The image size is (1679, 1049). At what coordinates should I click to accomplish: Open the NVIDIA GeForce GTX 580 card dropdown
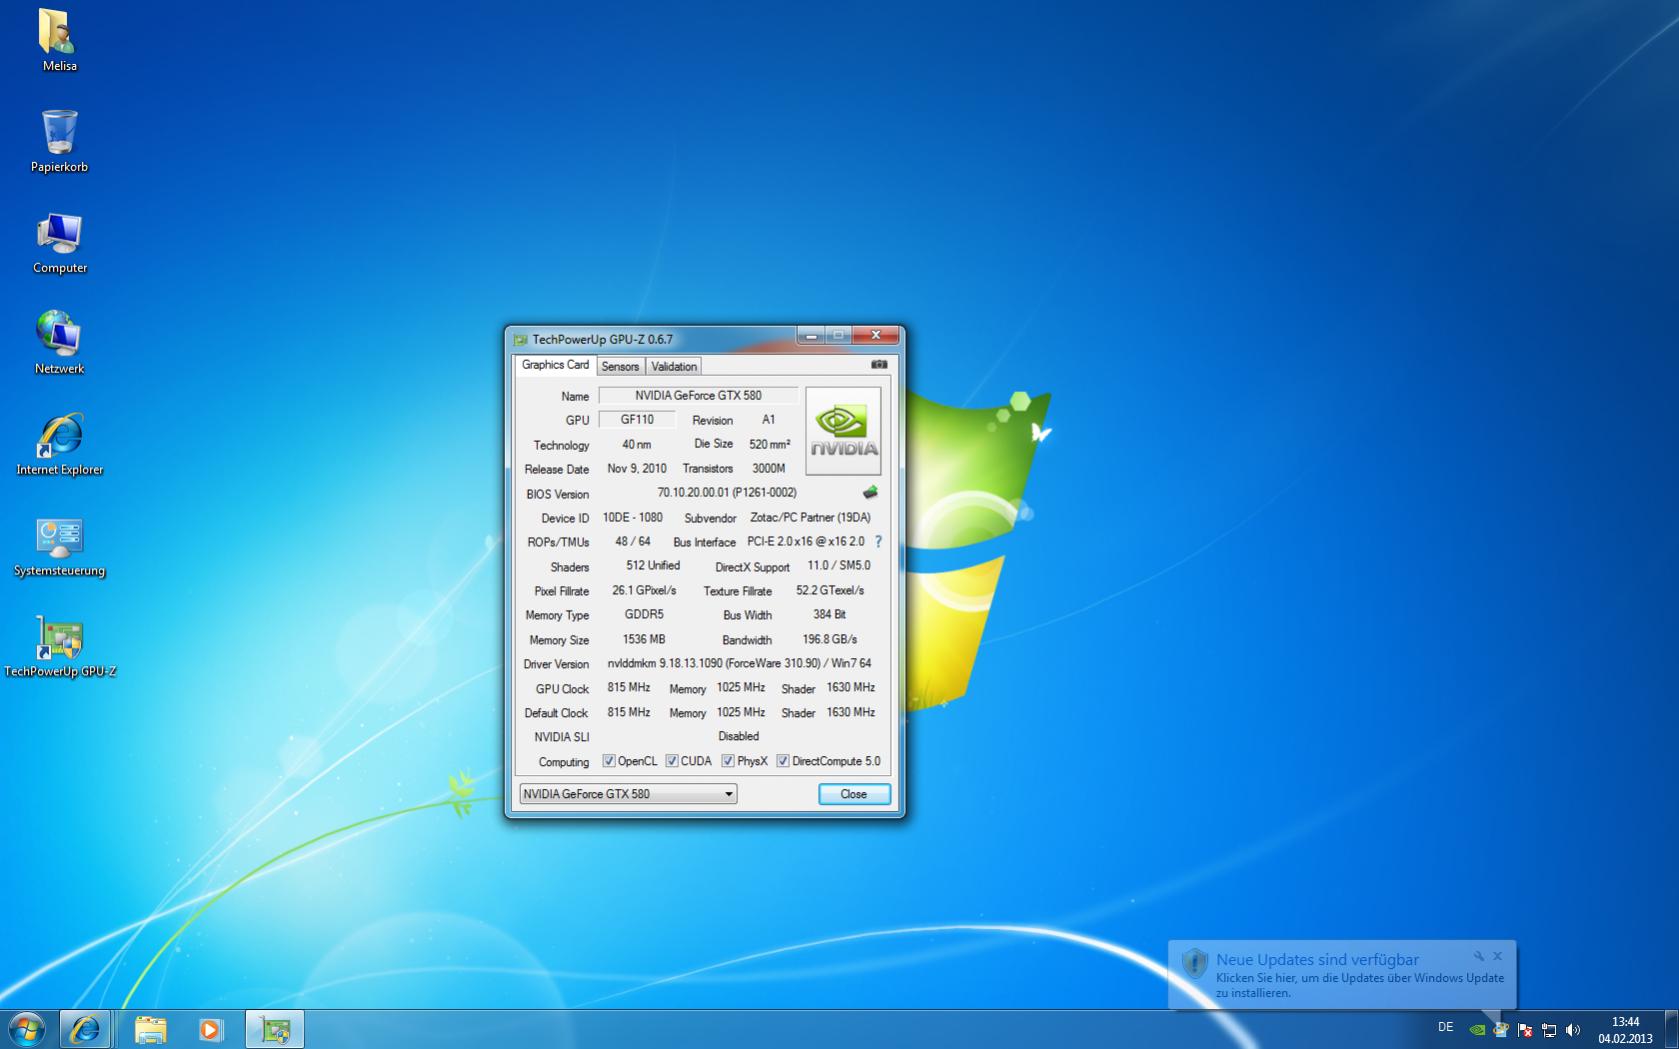point(628,794)
